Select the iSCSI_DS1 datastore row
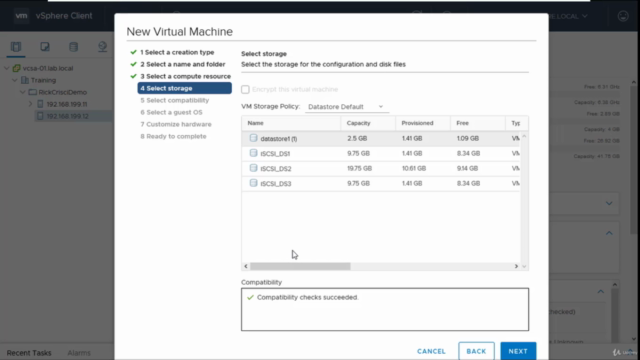This screenshot has width=640, height=360. (381, 153)
